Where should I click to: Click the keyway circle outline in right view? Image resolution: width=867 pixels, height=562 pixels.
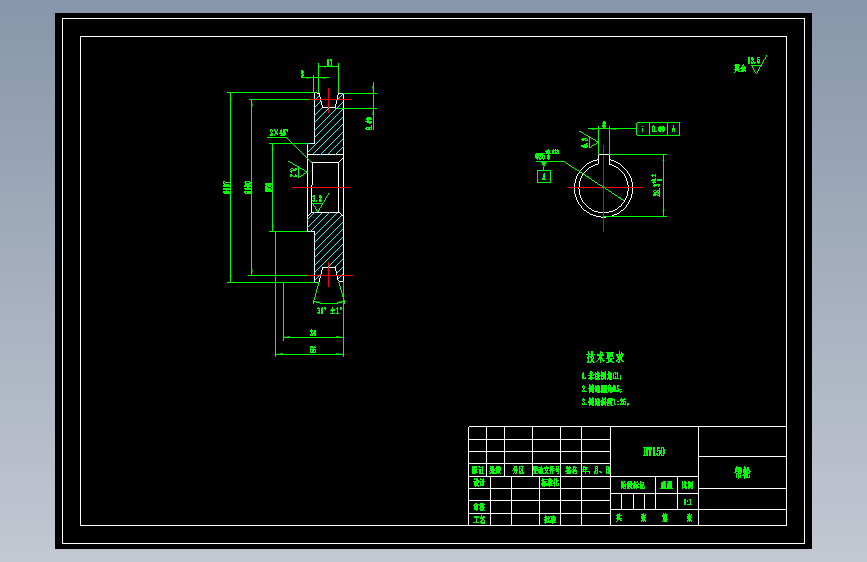[x=603, y=188]
